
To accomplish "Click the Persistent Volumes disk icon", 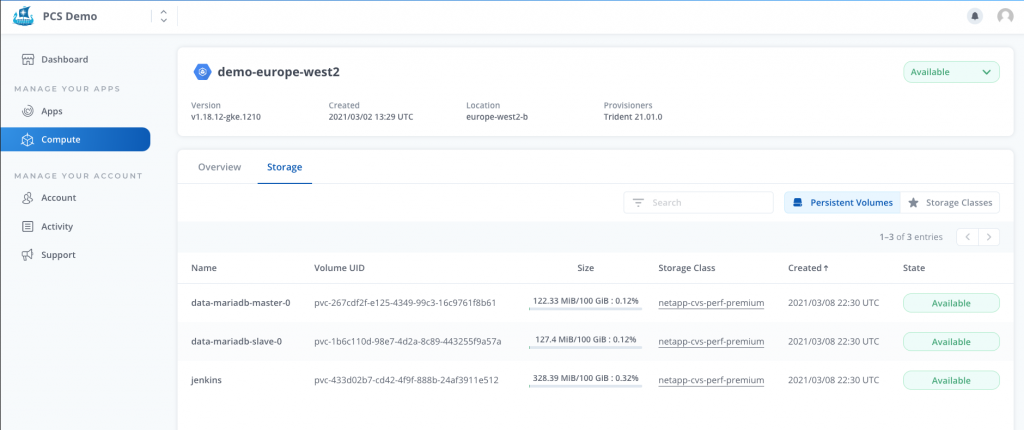I will [x=797, y=203].
